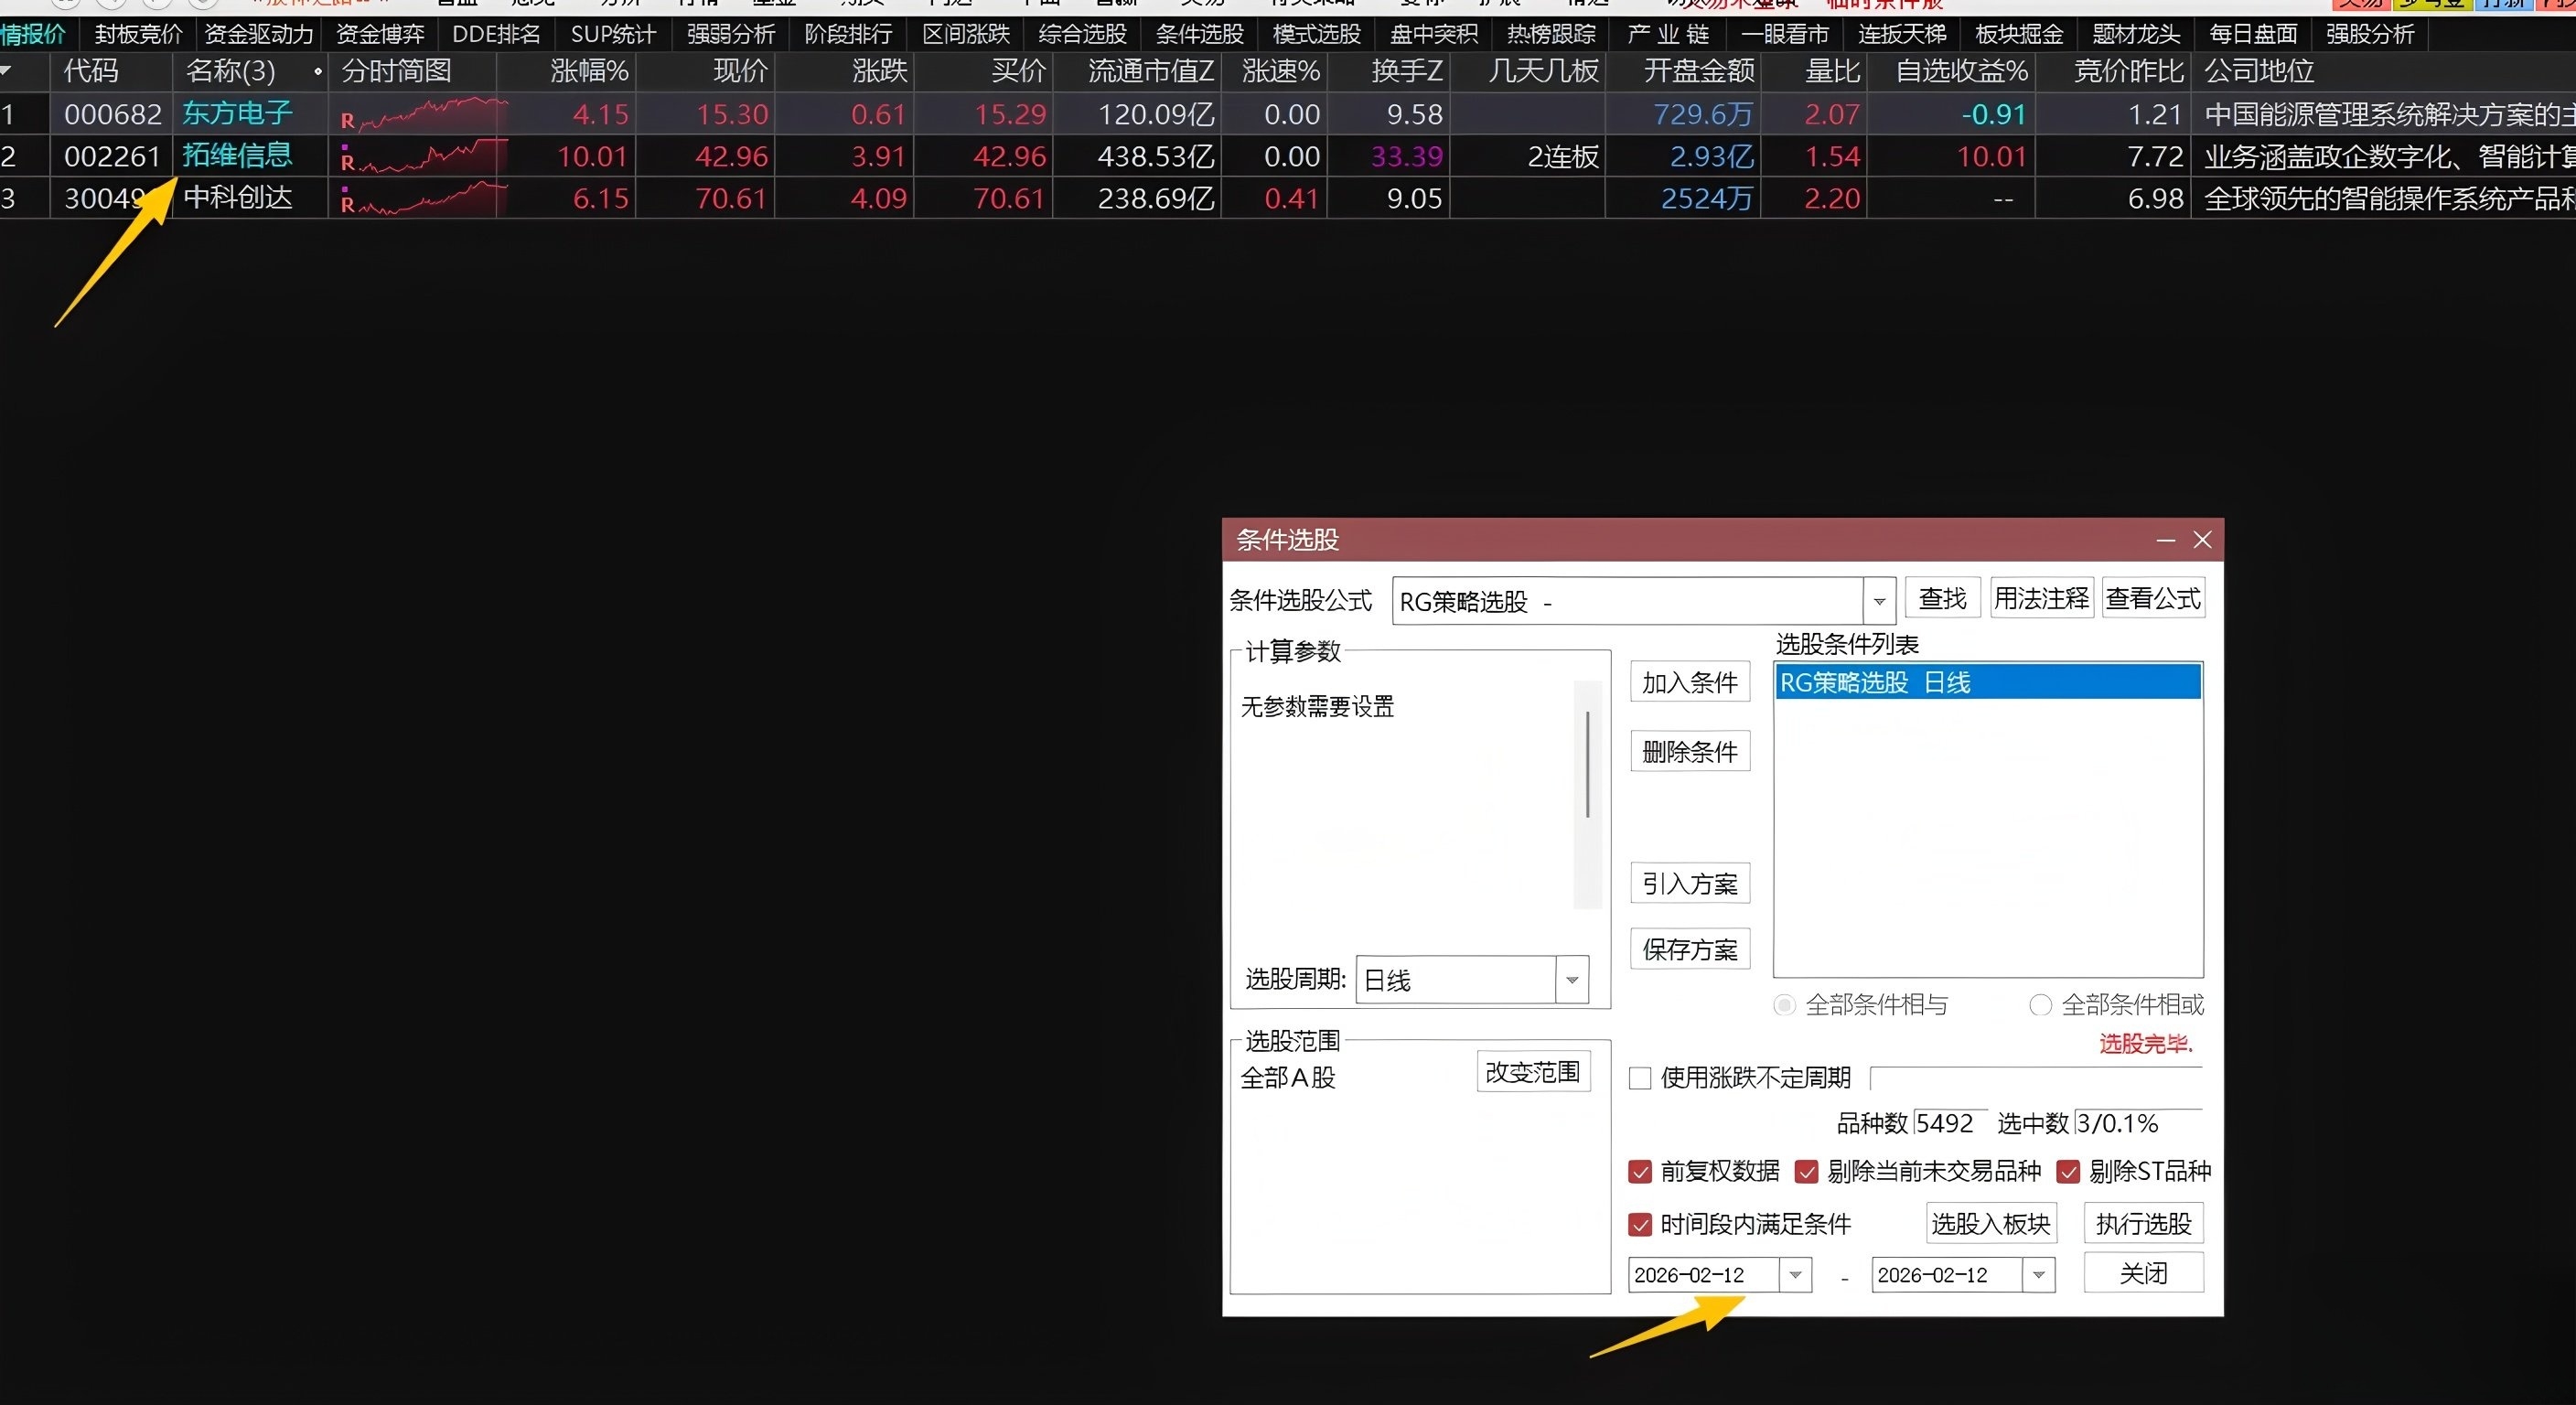Click the R marker icon on 东方电子 row

tap(347, 121)
